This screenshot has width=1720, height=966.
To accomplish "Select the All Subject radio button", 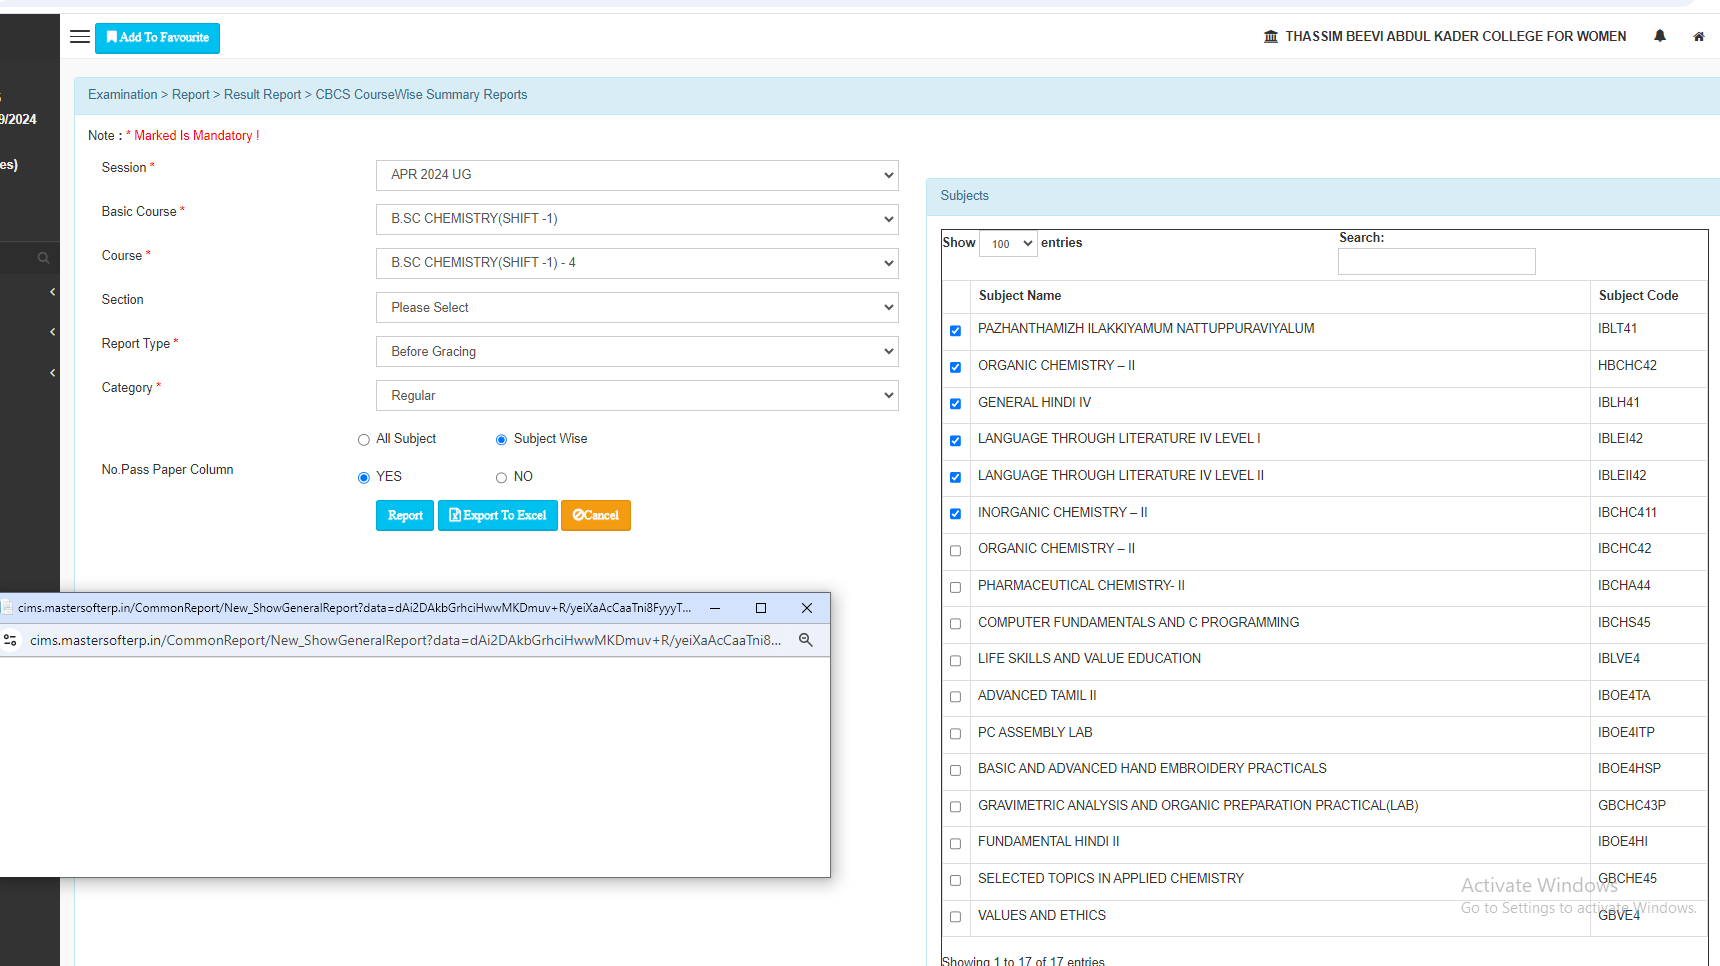I will [x=364, y=440].
